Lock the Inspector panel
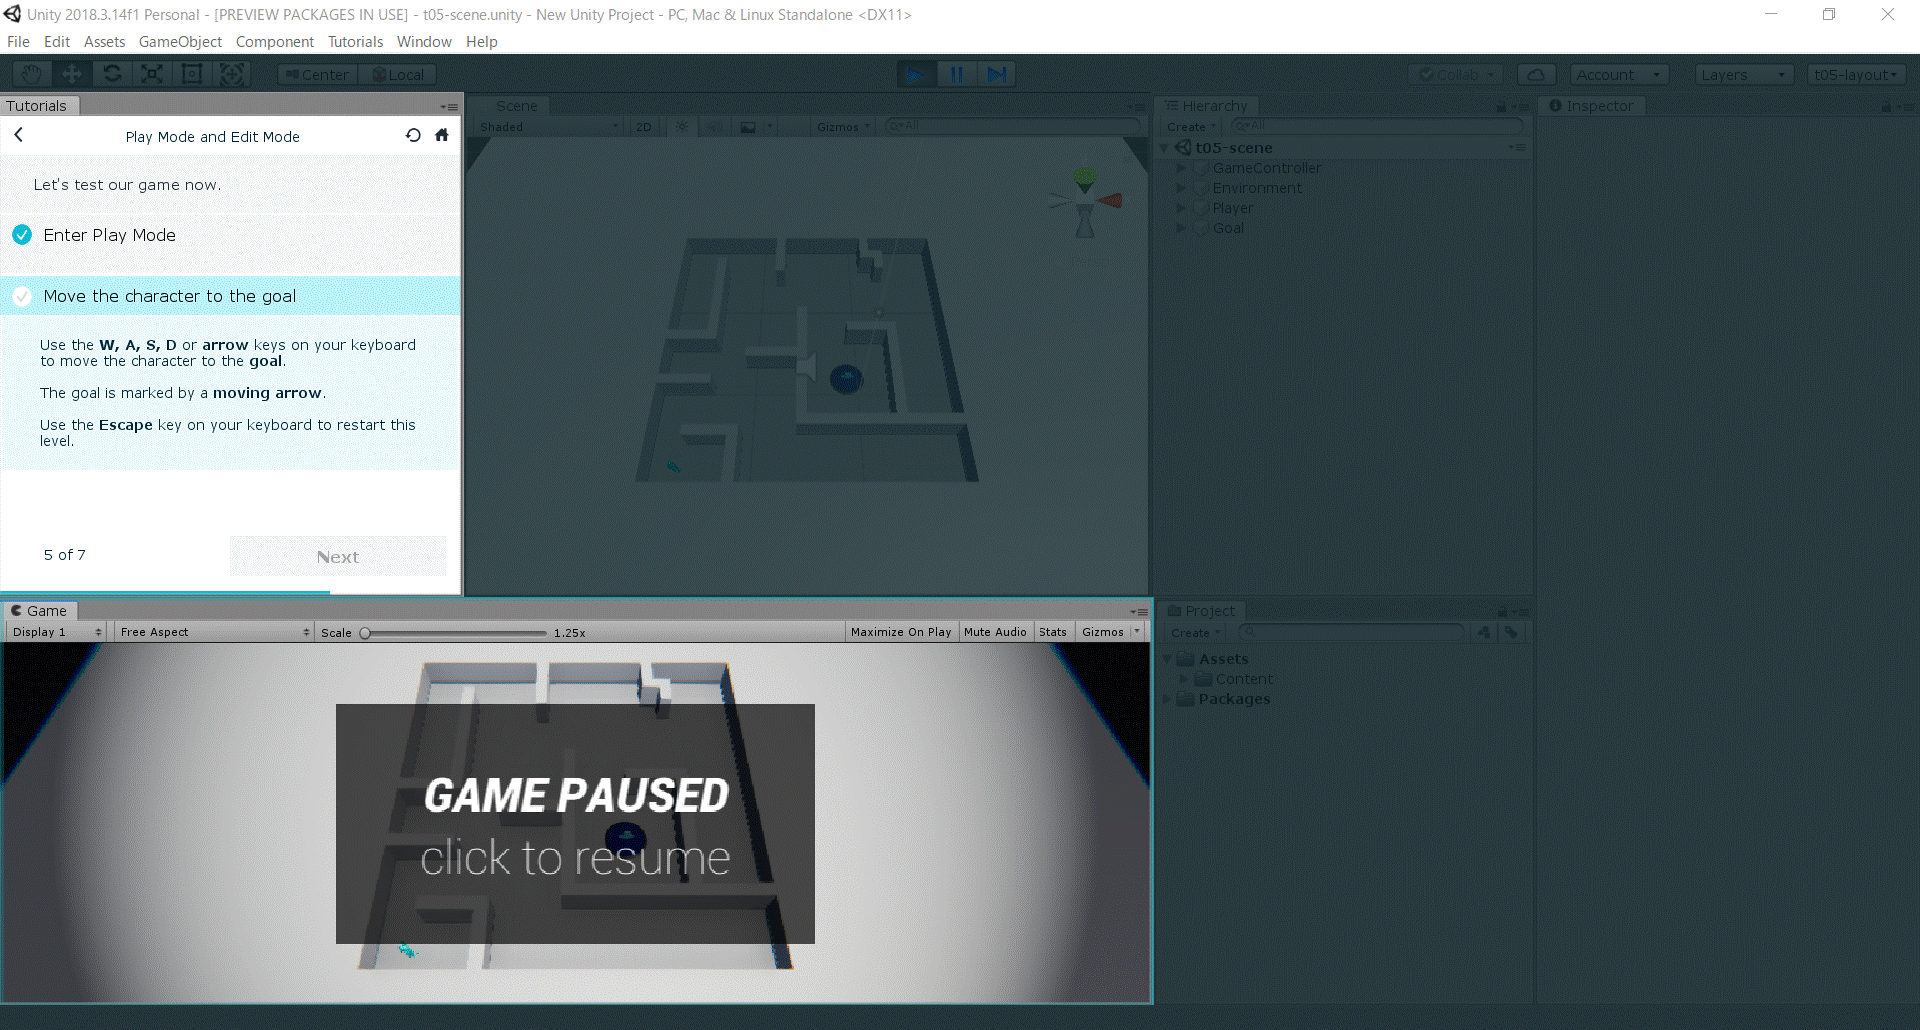The height and width of the screenshot is (1030, 1920). (x=1886, y=107)
